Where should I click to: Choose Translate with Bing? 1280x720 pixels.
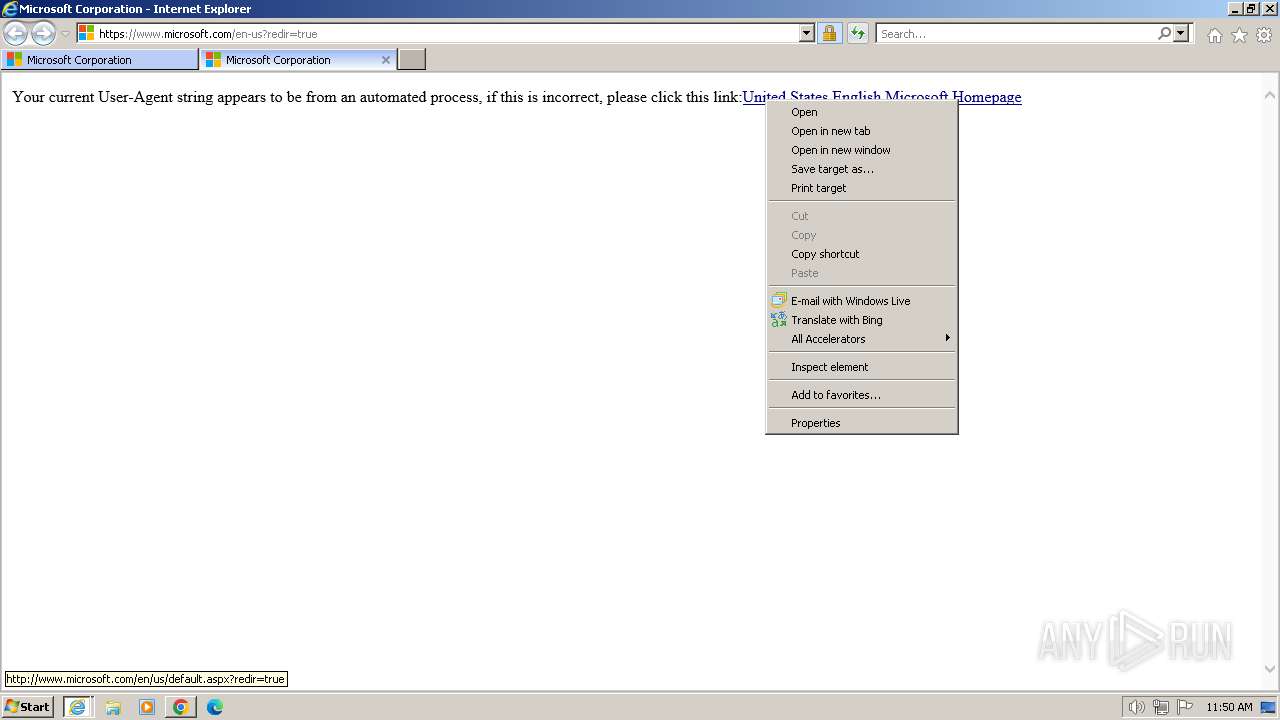pos(861,320)
